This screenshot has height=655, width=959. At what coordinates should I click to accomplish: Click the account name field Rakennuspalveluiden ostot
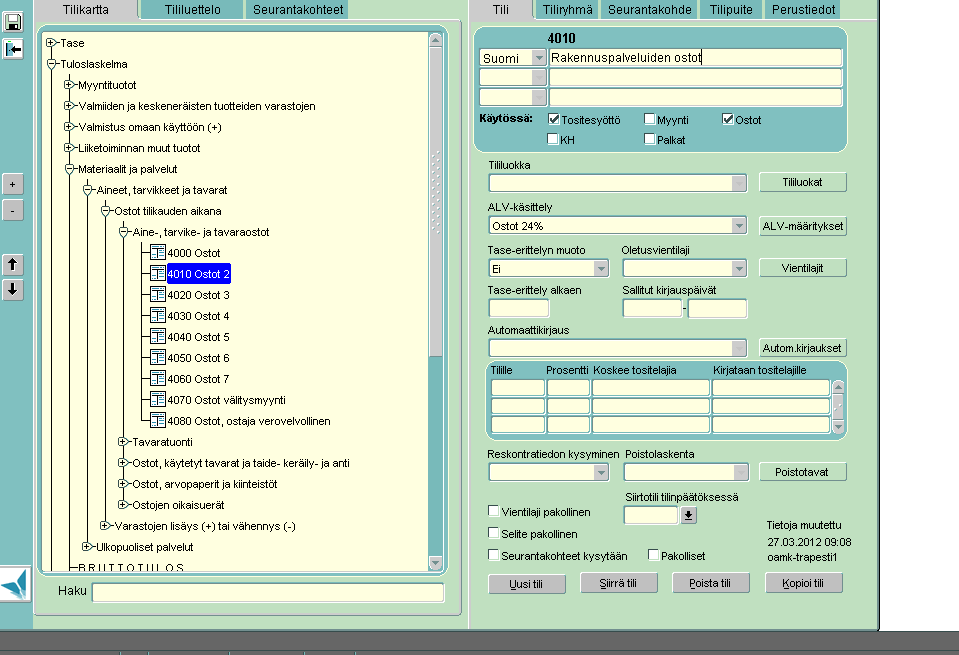pos(695,57)
